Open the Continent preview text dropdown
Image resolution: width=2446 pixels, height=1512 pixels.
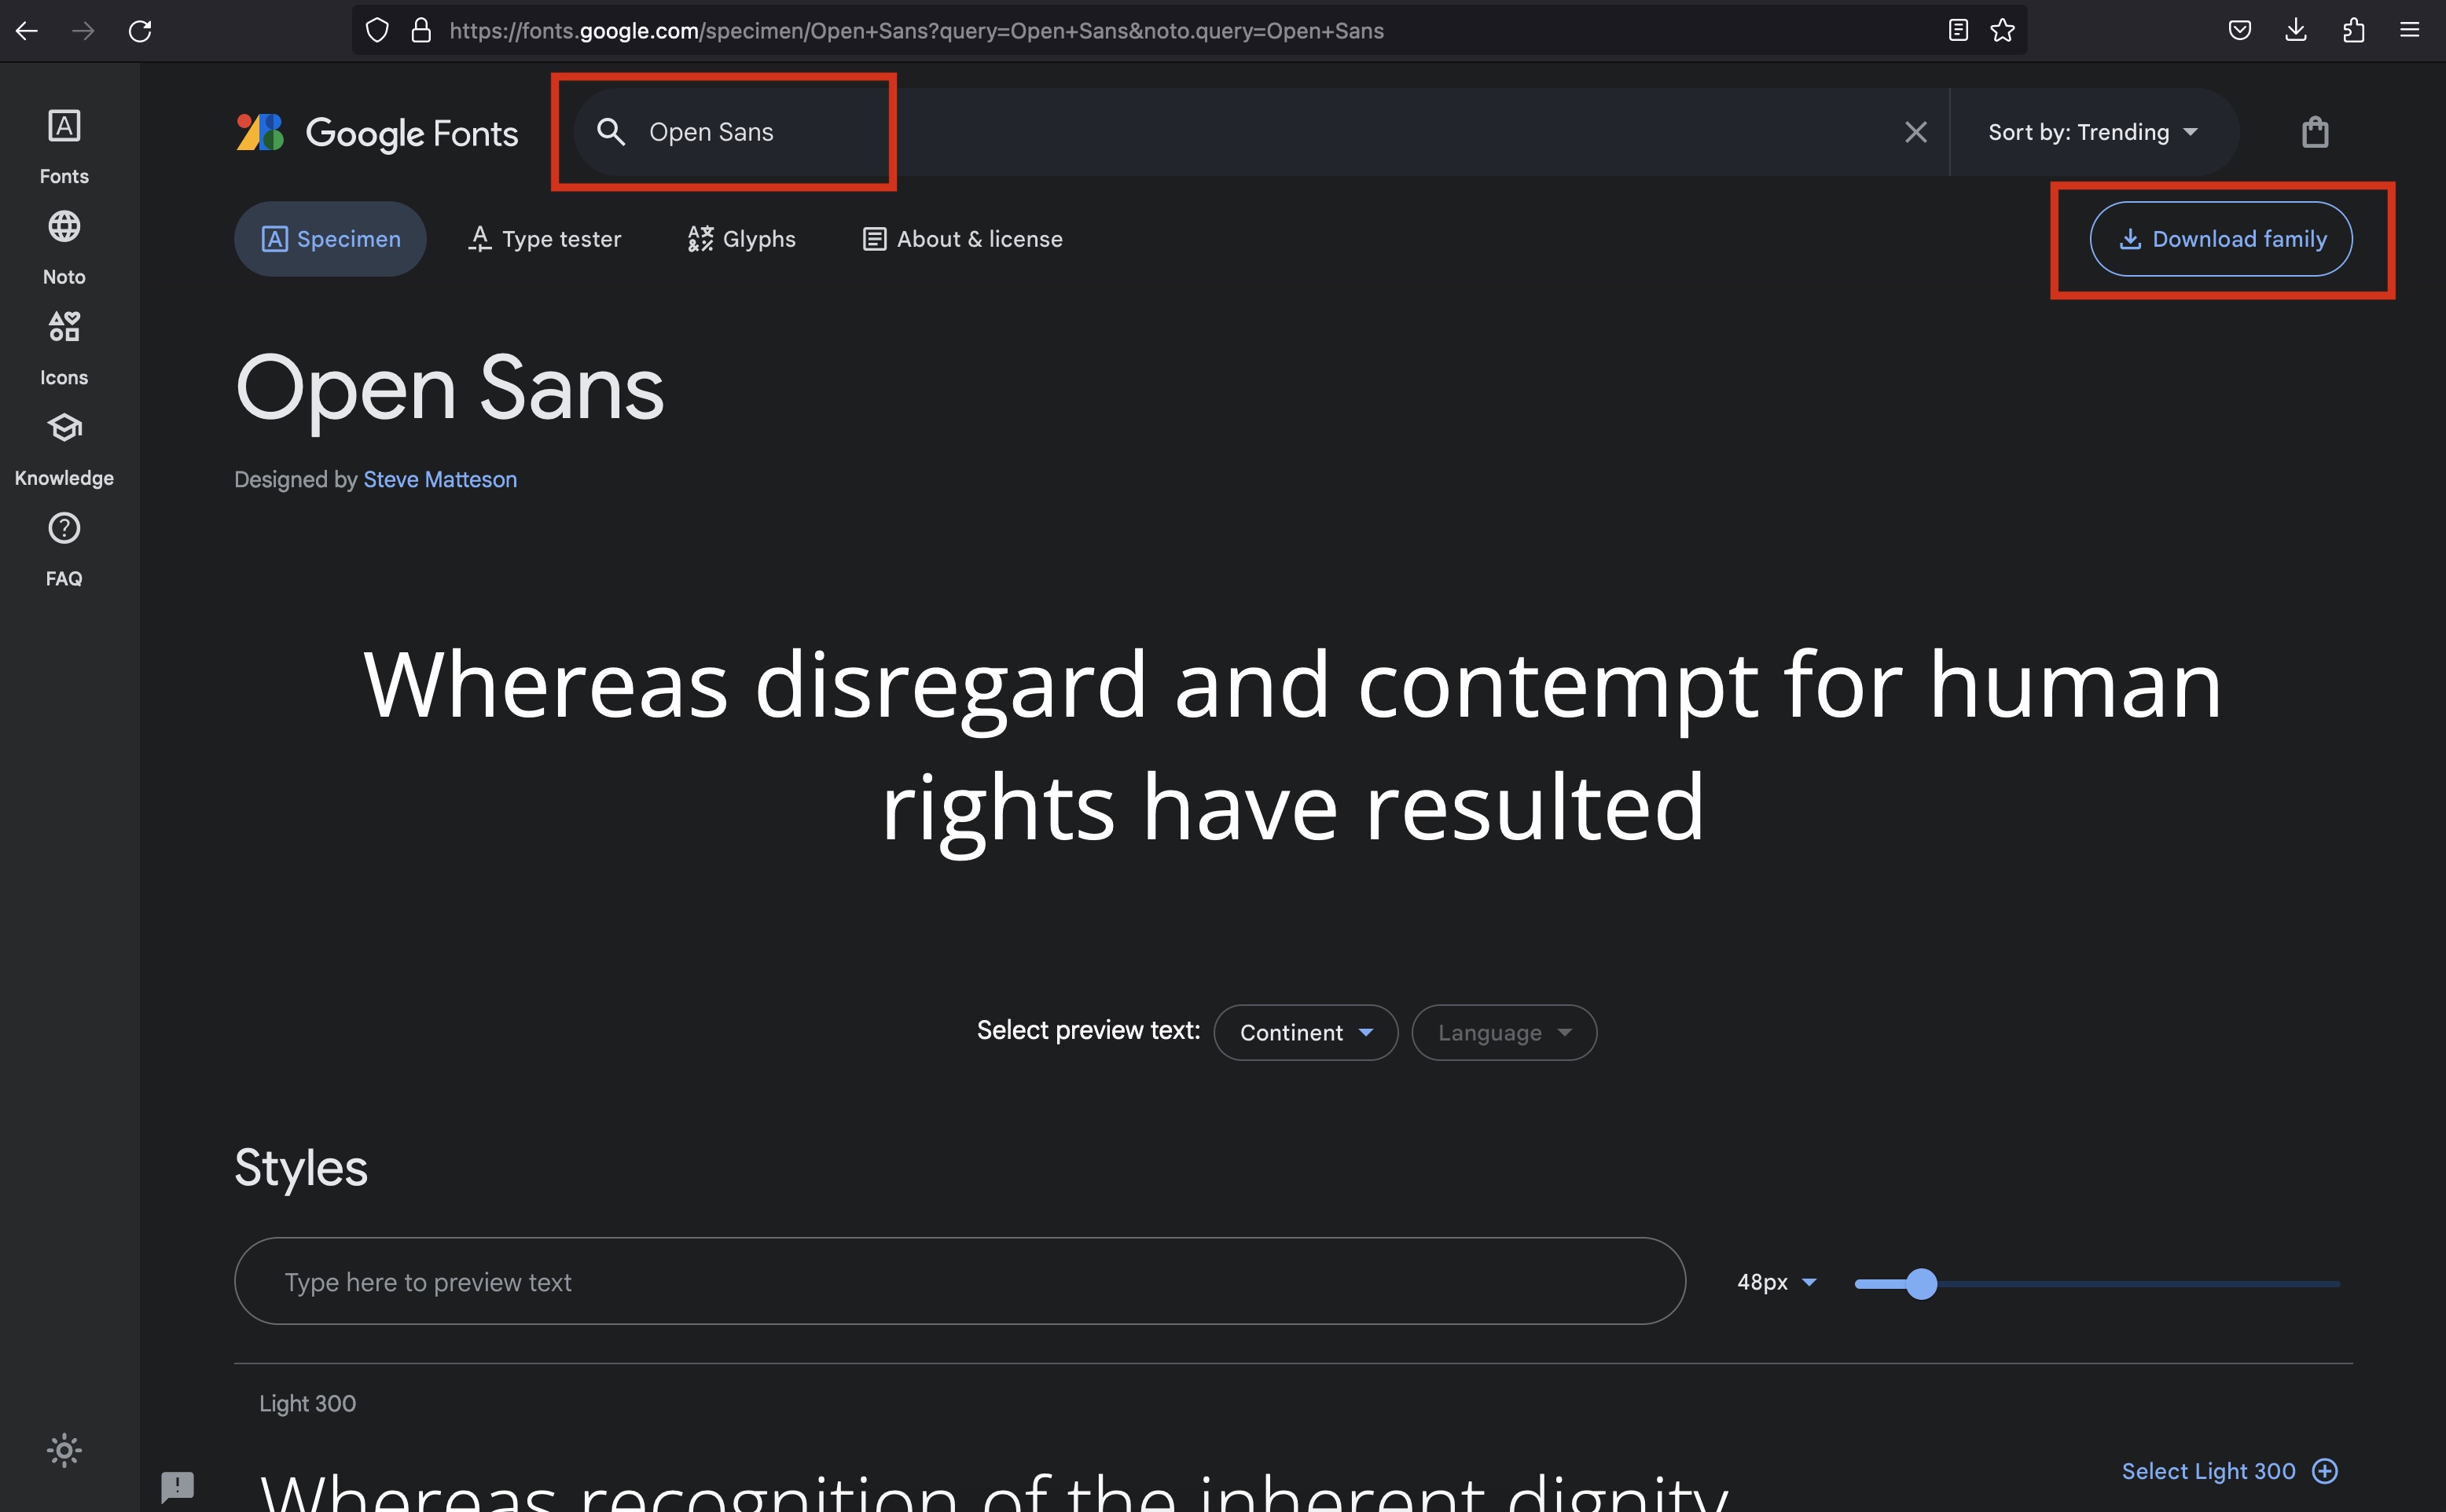coord(1306,1032)
